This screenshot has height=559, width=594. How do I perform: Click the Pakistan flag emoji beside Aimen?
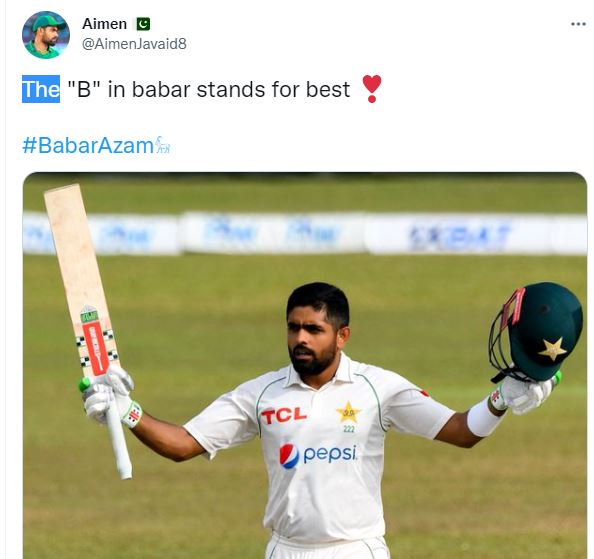pos(143,24)
